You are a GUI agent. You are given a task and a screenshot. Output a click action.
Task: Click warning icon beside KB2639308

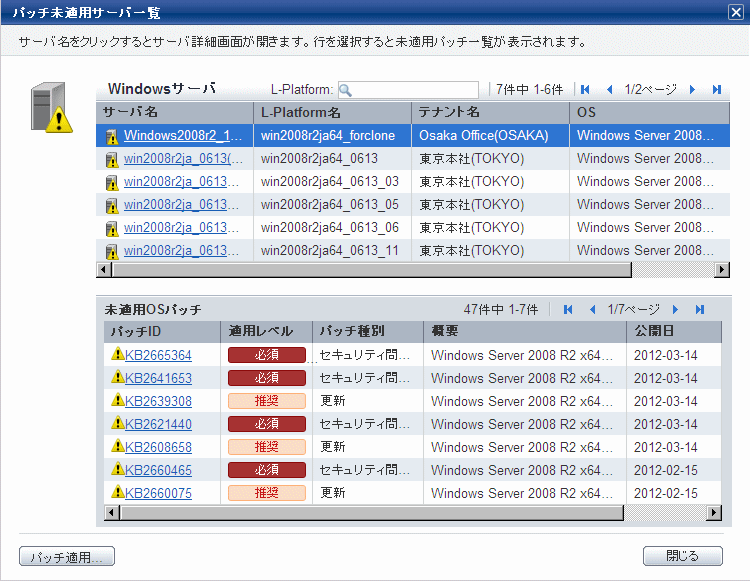[117, 400]
